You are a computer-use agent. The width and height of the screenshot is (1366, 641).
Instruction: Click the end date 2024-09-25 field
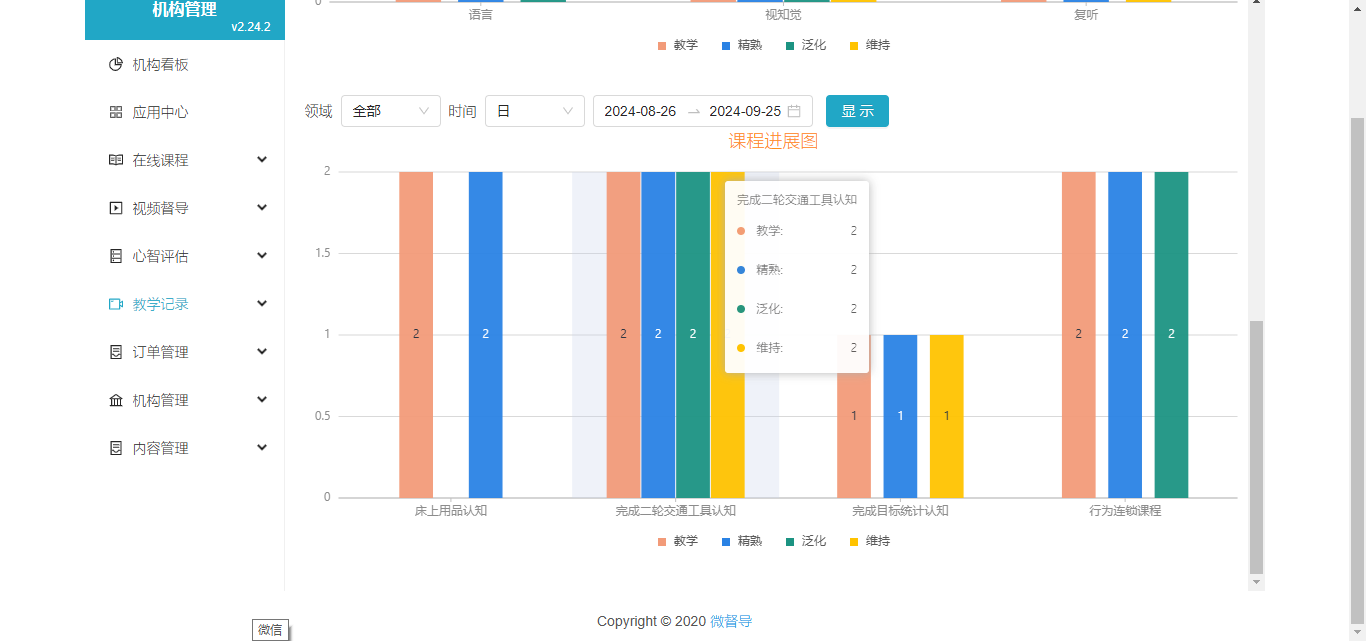(x=745, y=111)
